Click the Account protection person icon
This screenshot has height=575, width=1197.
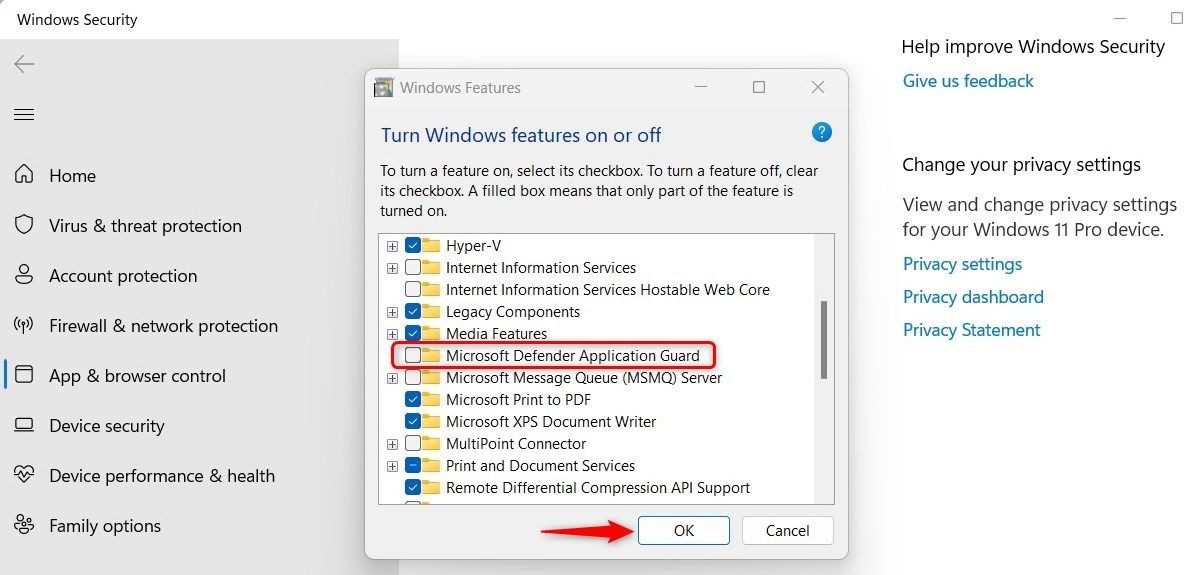coord(24,275)
